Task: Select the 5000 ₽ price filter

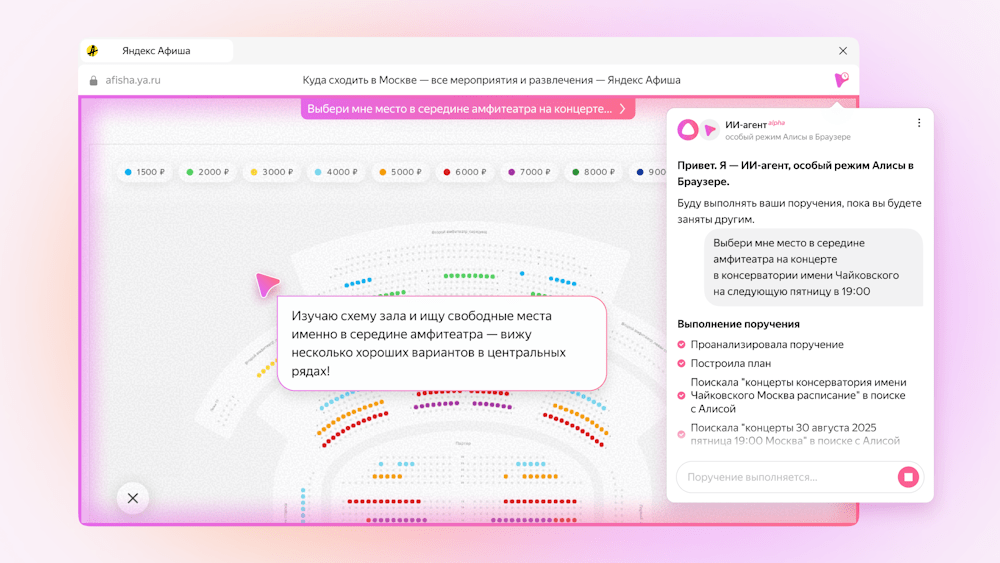Action: [x=401, y=172]
